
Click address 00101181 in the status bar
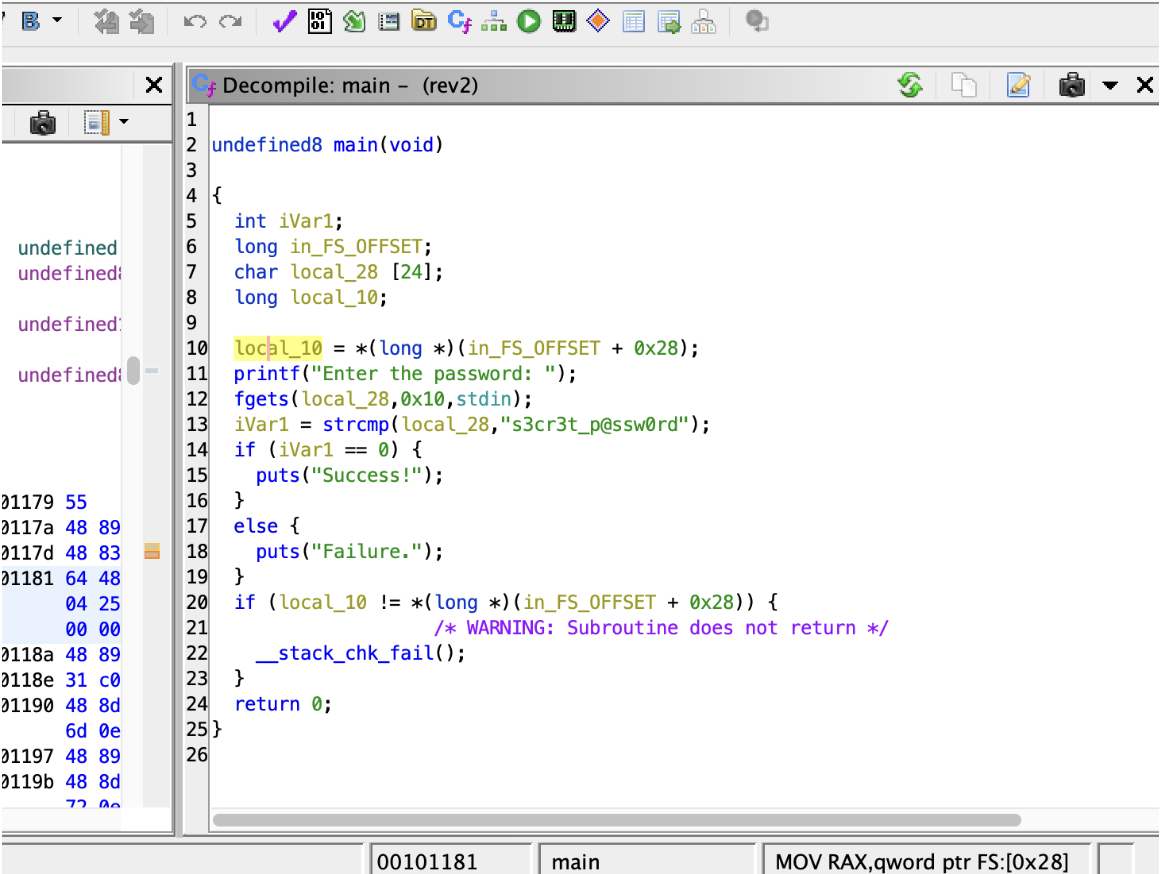point(427,861)
